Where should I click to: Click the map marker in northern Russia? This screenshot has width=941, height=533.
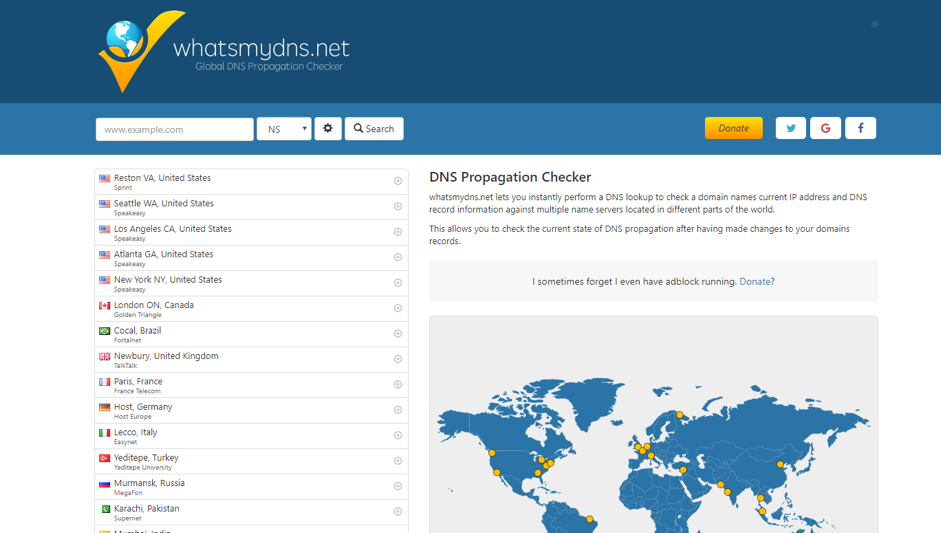coord(680,414)
